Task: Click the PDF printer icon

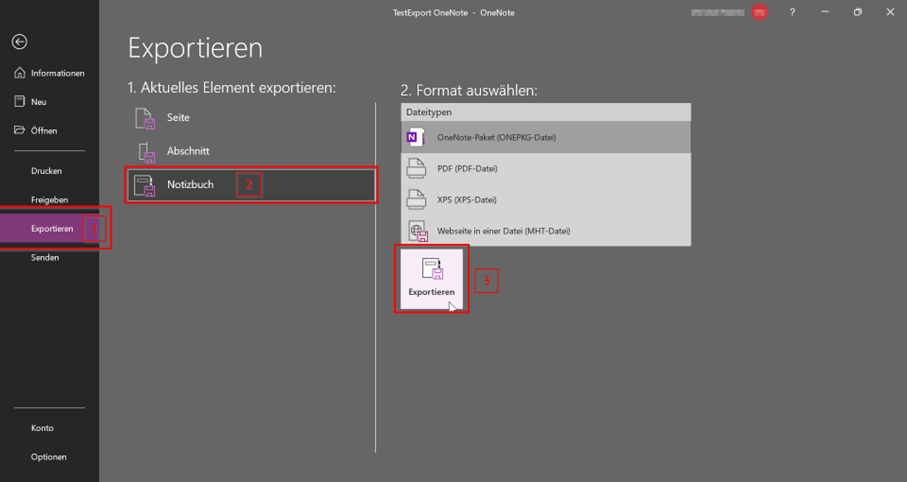Action: [416, 168]
